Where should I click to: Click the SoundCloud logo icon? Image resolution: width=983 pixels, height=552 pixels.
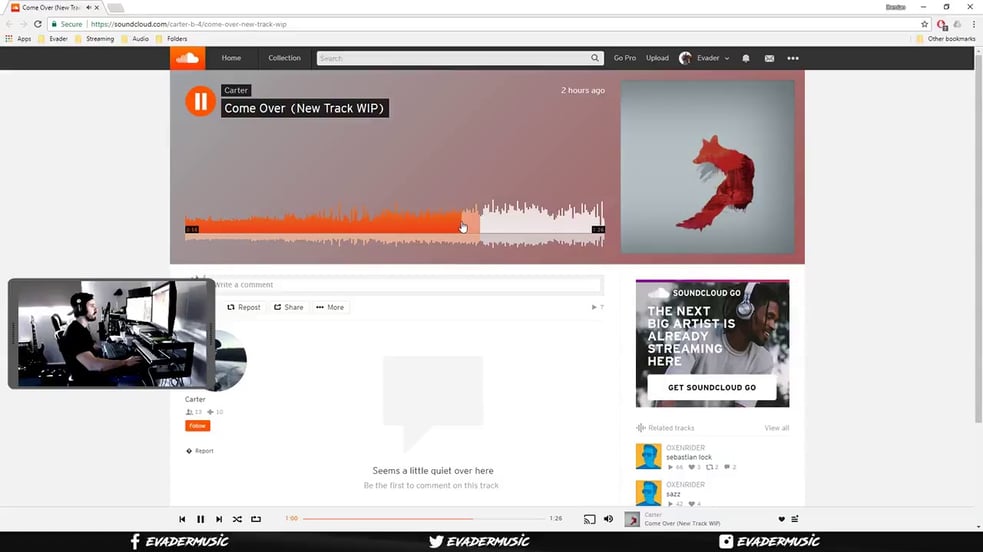(x=187, y=58)
